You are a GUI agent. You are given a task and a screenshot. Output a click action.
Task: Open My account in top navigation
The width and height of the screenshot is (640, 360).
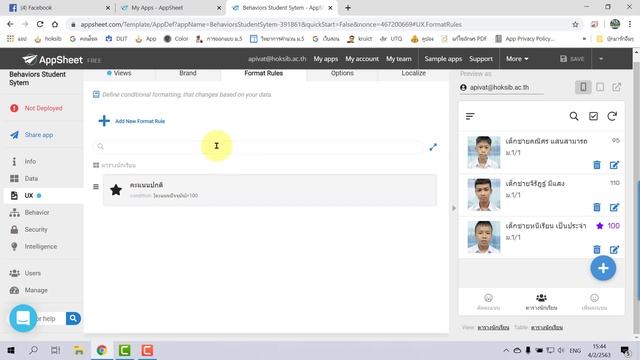362,59
